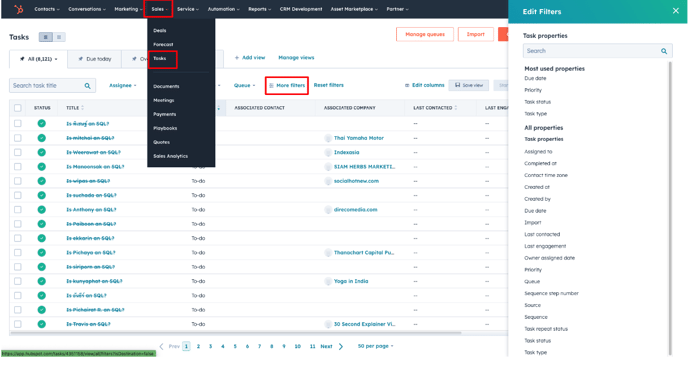Click status check icon for Is Weerawat row

[42, 152]
